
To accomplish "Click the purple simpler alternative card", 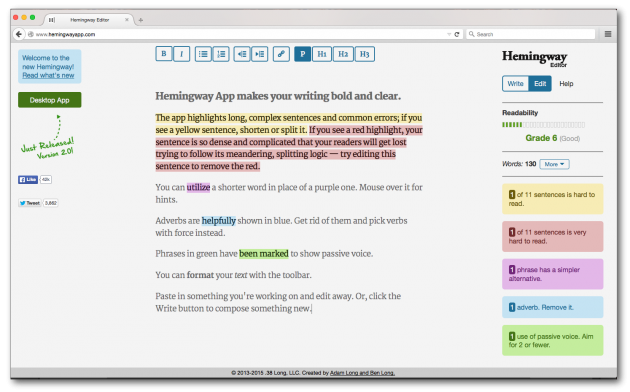I will point(552,274).
